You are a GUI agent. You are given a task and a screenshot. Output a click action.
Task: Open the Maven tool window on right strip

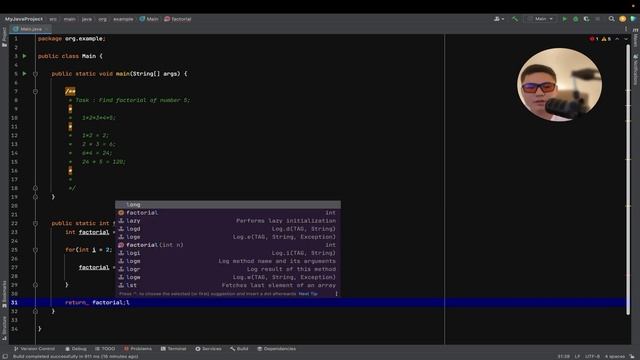636,38
